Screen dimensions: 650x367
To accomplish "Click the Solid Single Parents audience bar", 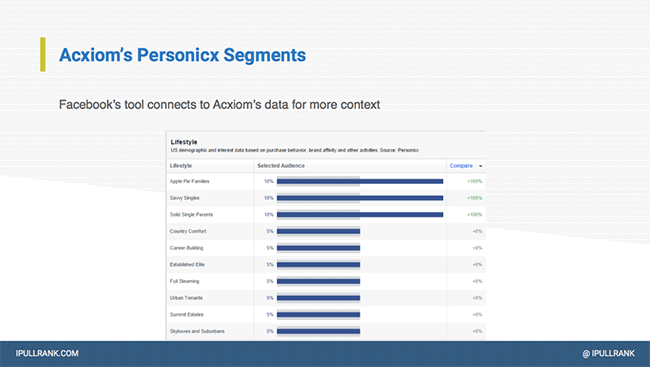I will (x=360, y=214).
